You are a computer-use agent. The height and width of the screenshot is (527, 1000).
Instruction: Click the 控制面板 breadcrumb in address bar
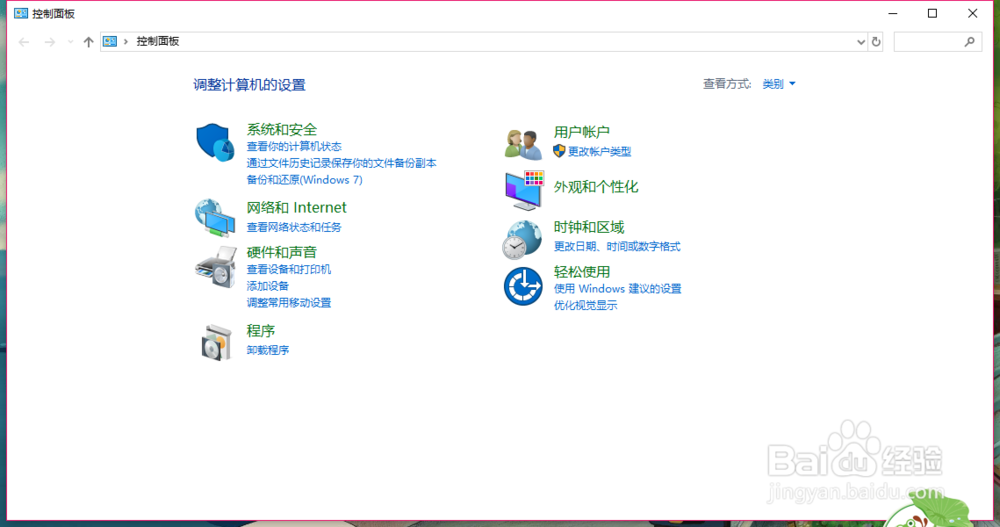tap(158, 41)
